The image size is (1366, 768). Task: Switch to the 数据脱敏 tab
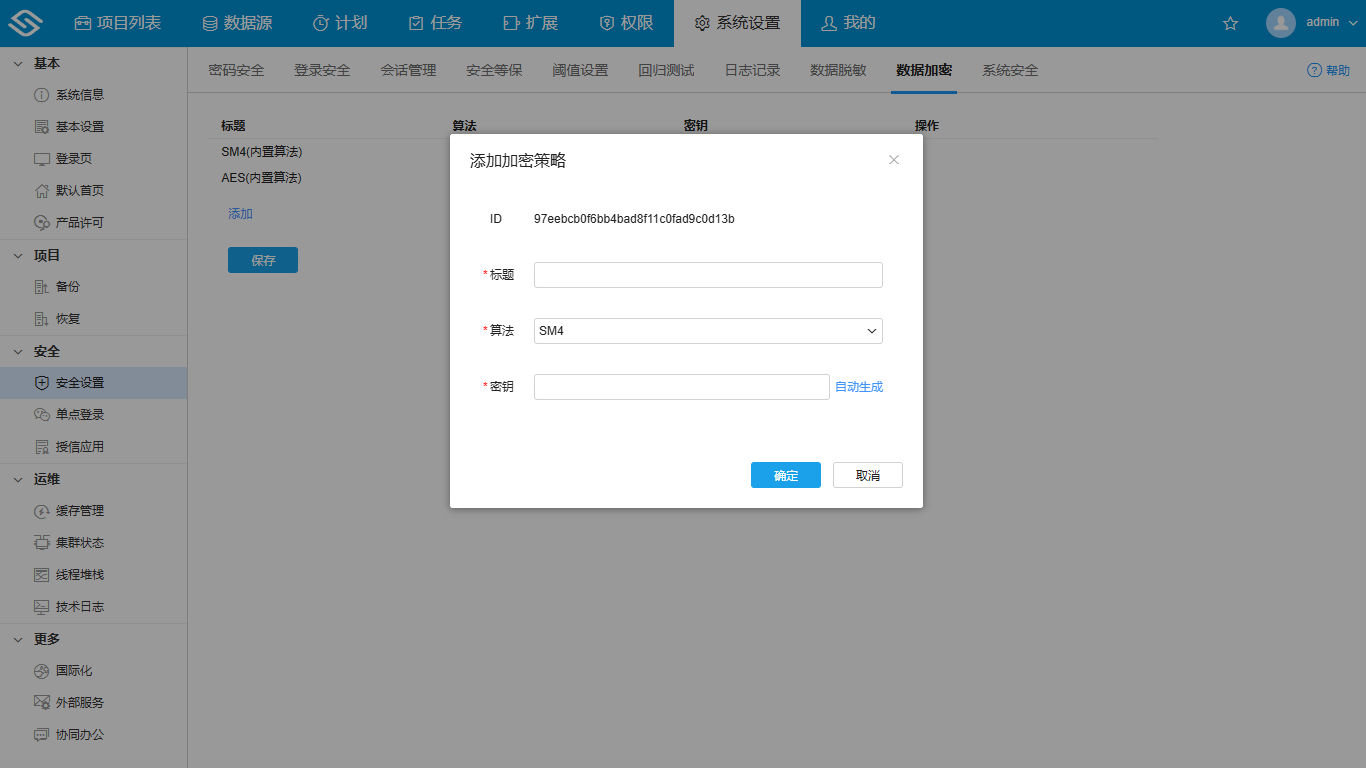click(x=838, y=71)
